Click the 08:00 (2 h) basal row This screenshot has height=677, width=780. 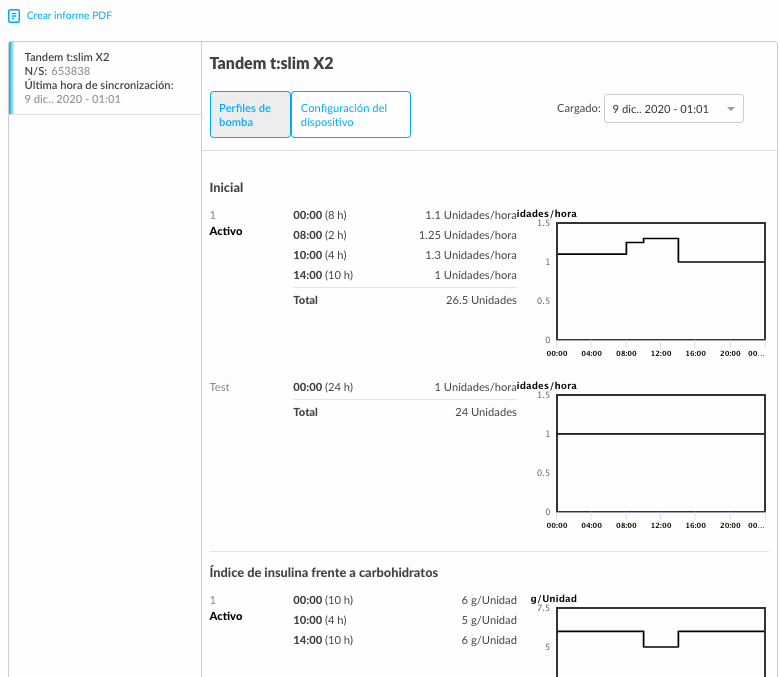(x=404, y=235)
